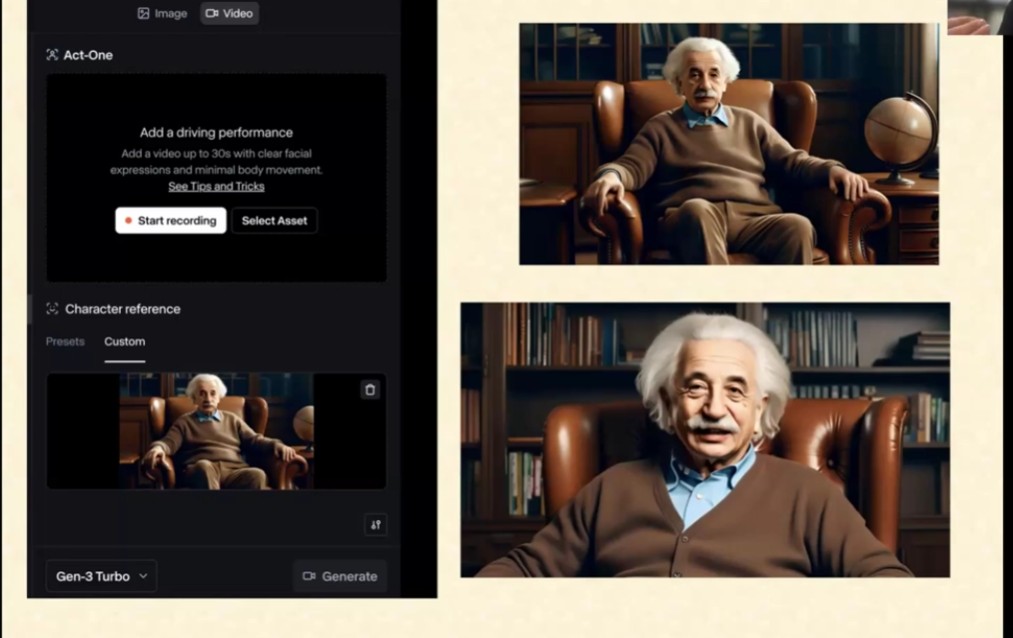
Task: Click the close-up smiling man image
Action: (705, 440)
